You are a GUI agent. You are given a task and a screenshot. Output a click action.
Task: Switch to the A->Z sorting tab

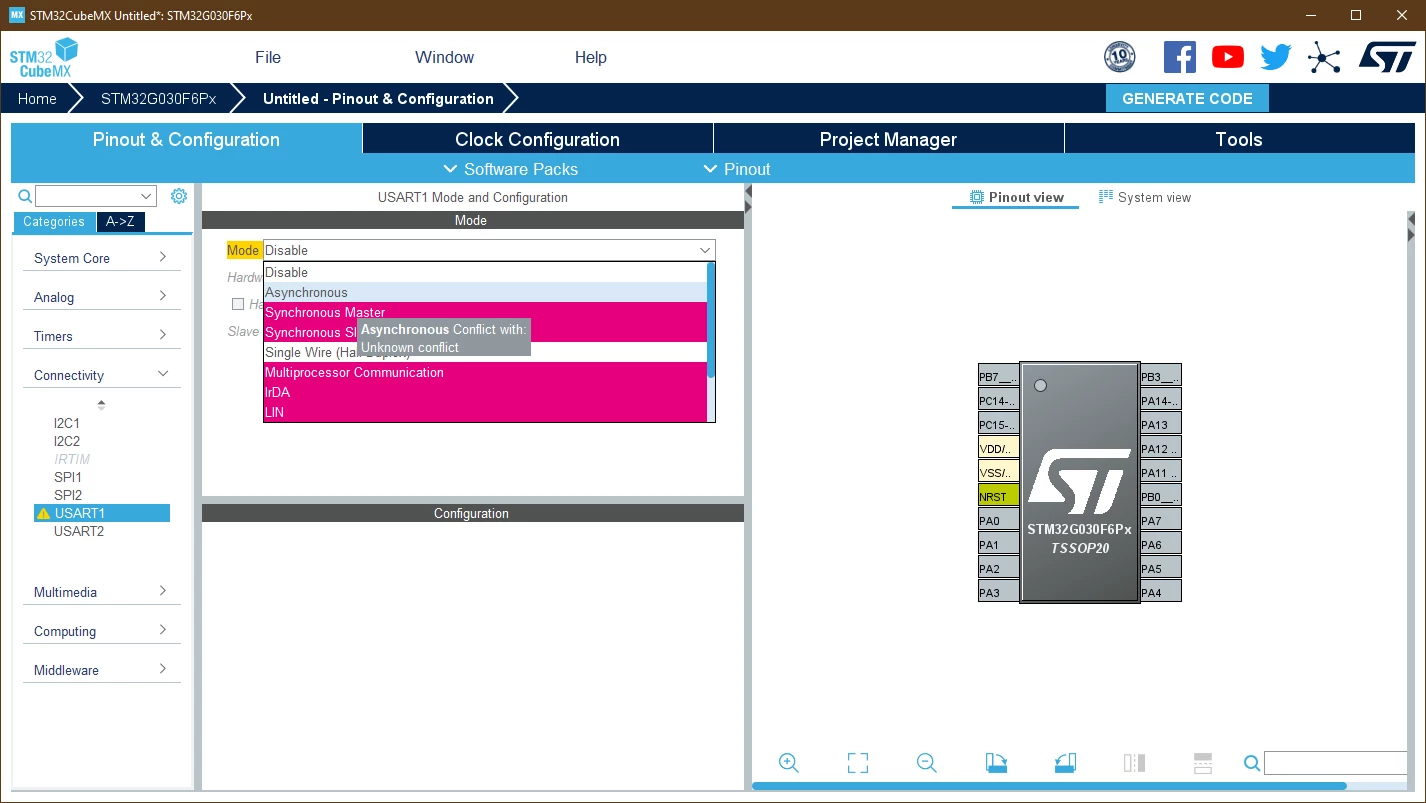point(121,222)
